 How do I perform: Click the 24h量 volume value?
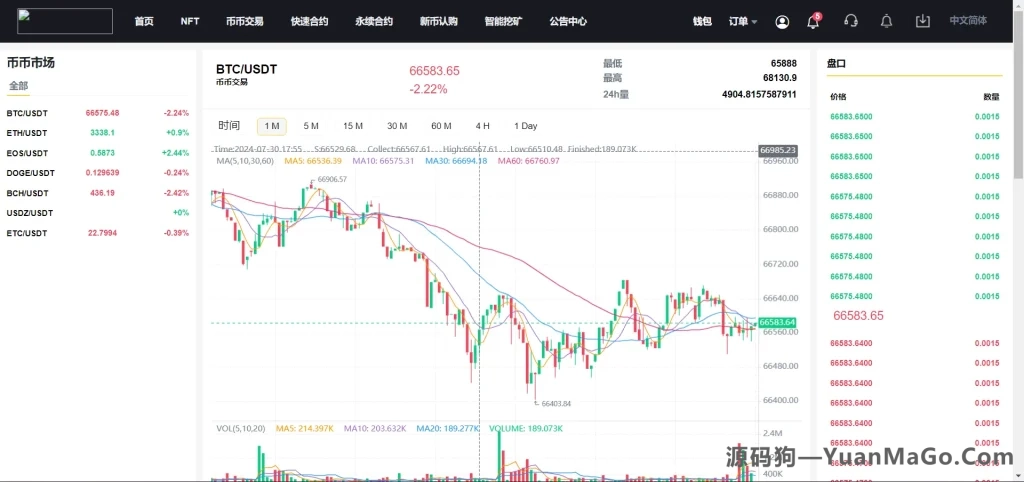point(759,94)
